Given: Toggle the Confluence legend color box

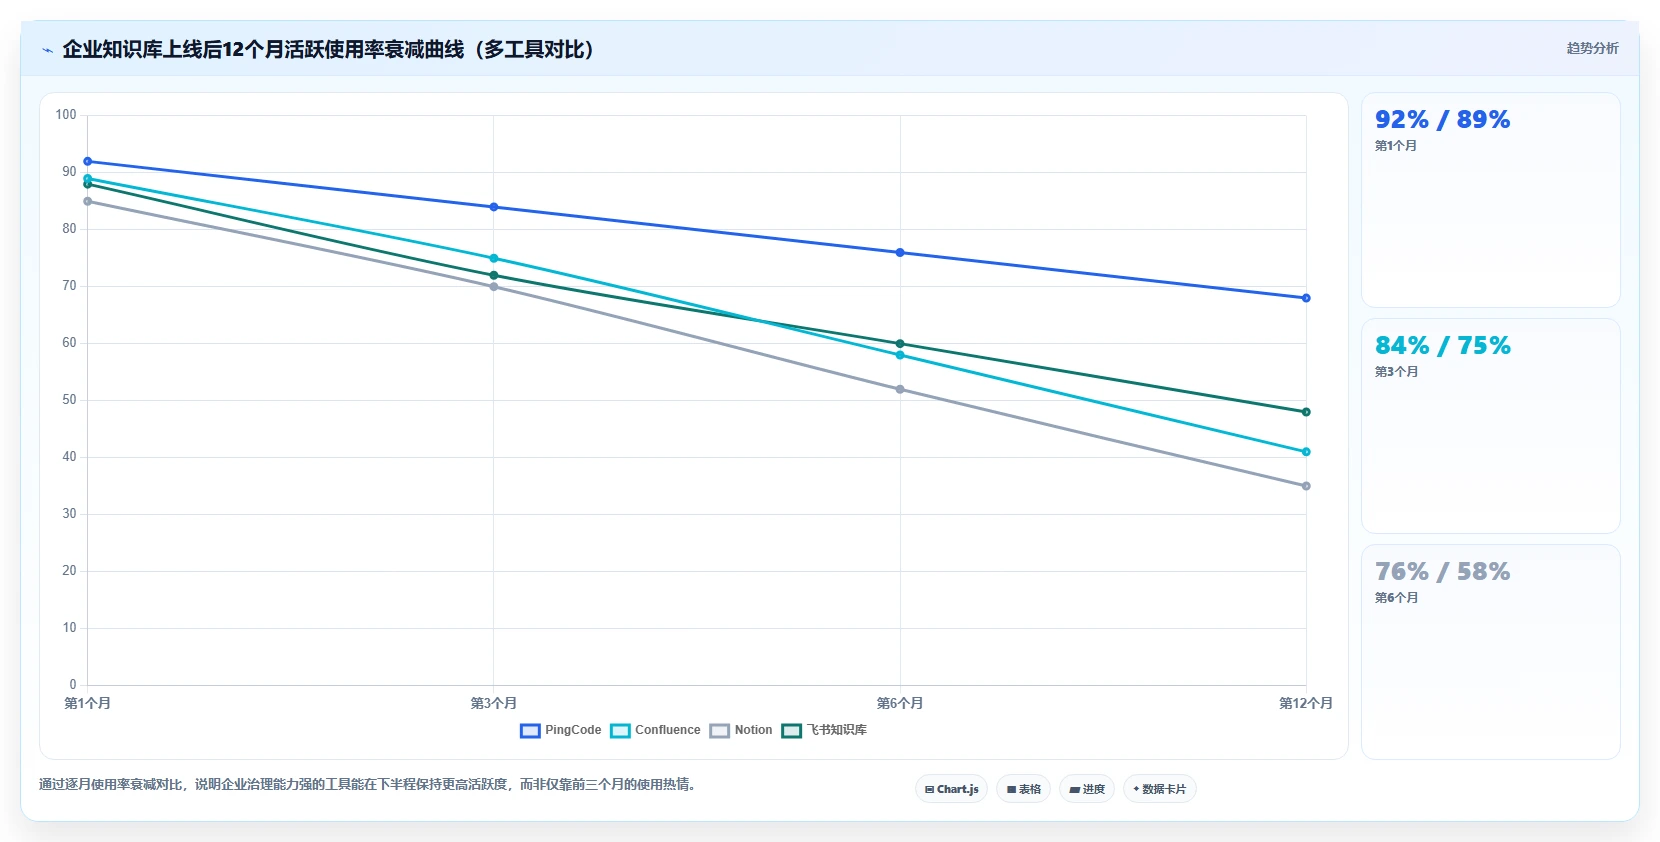Looking at the screenshot, I should (x=620, y=731).
